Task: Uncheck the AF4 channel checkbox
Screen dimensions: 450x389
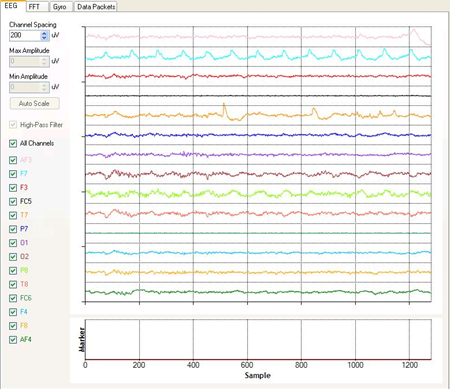Action: coord(13,340)
